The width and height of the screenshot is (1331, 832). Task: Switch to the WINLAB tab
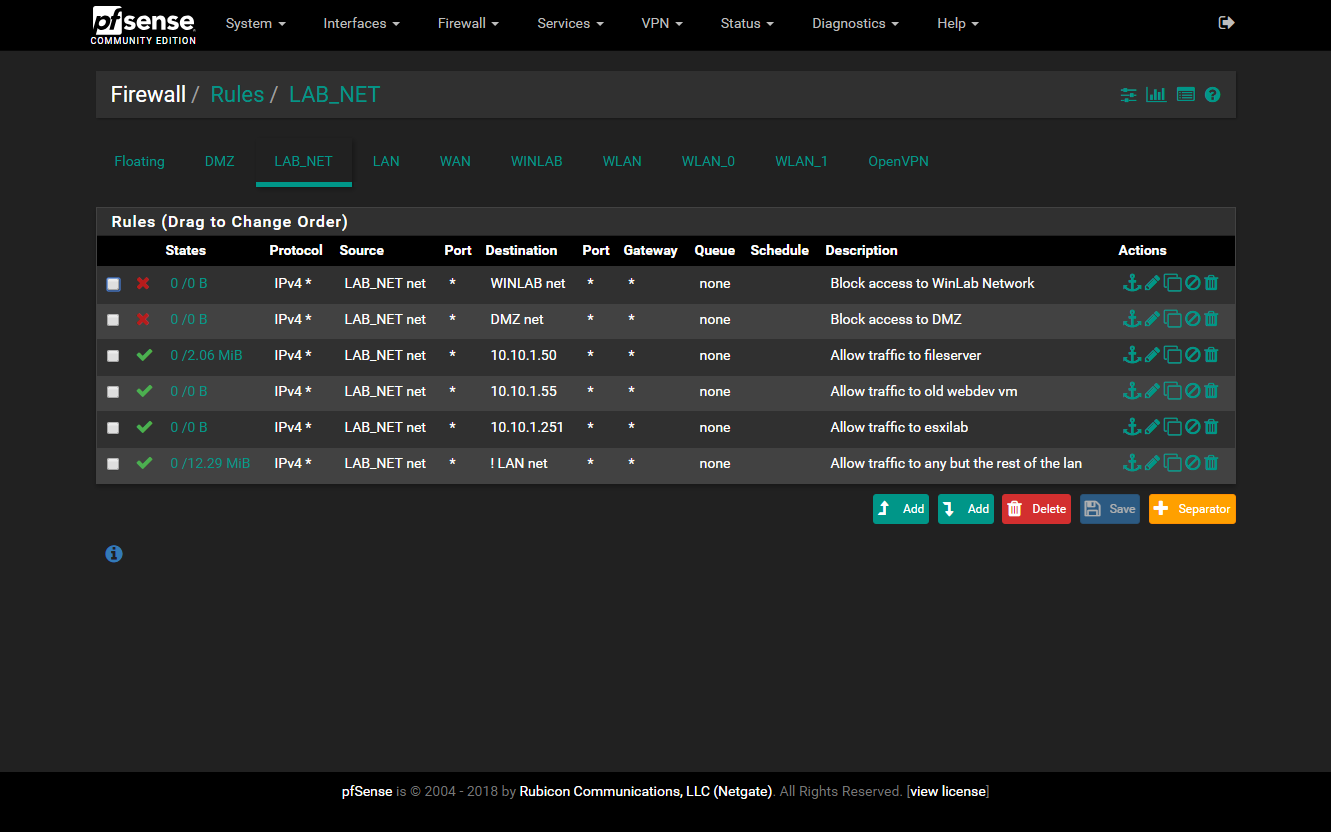point(536,161)
